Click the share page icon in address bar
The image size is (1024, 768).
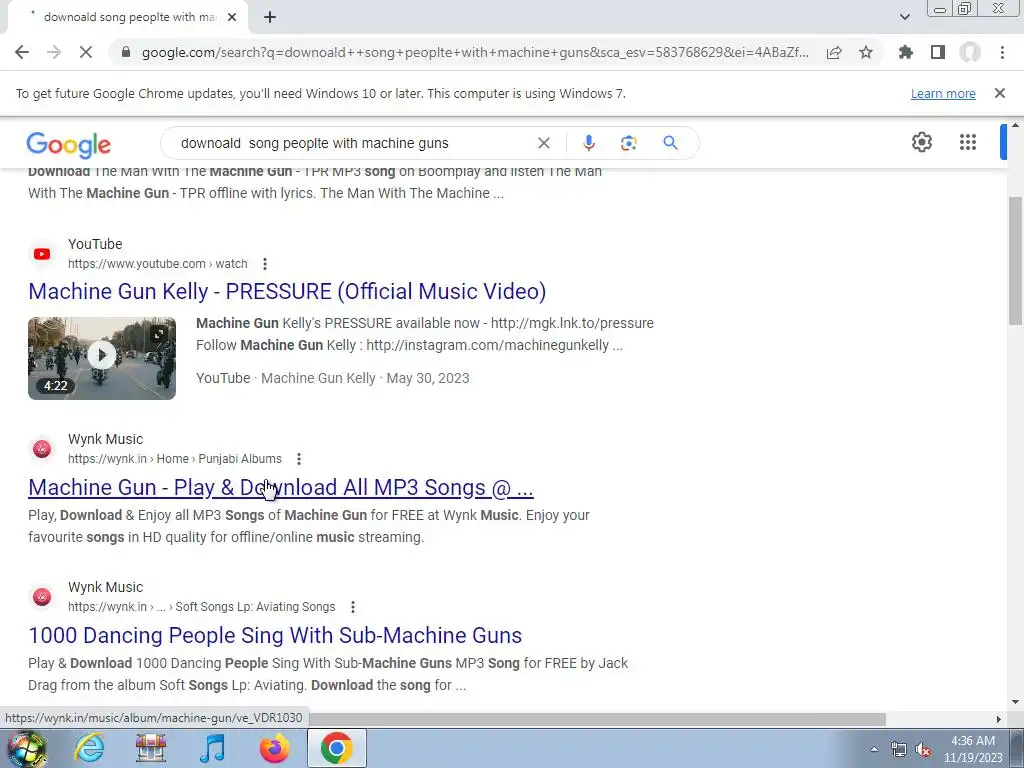(x=834, y=52)
